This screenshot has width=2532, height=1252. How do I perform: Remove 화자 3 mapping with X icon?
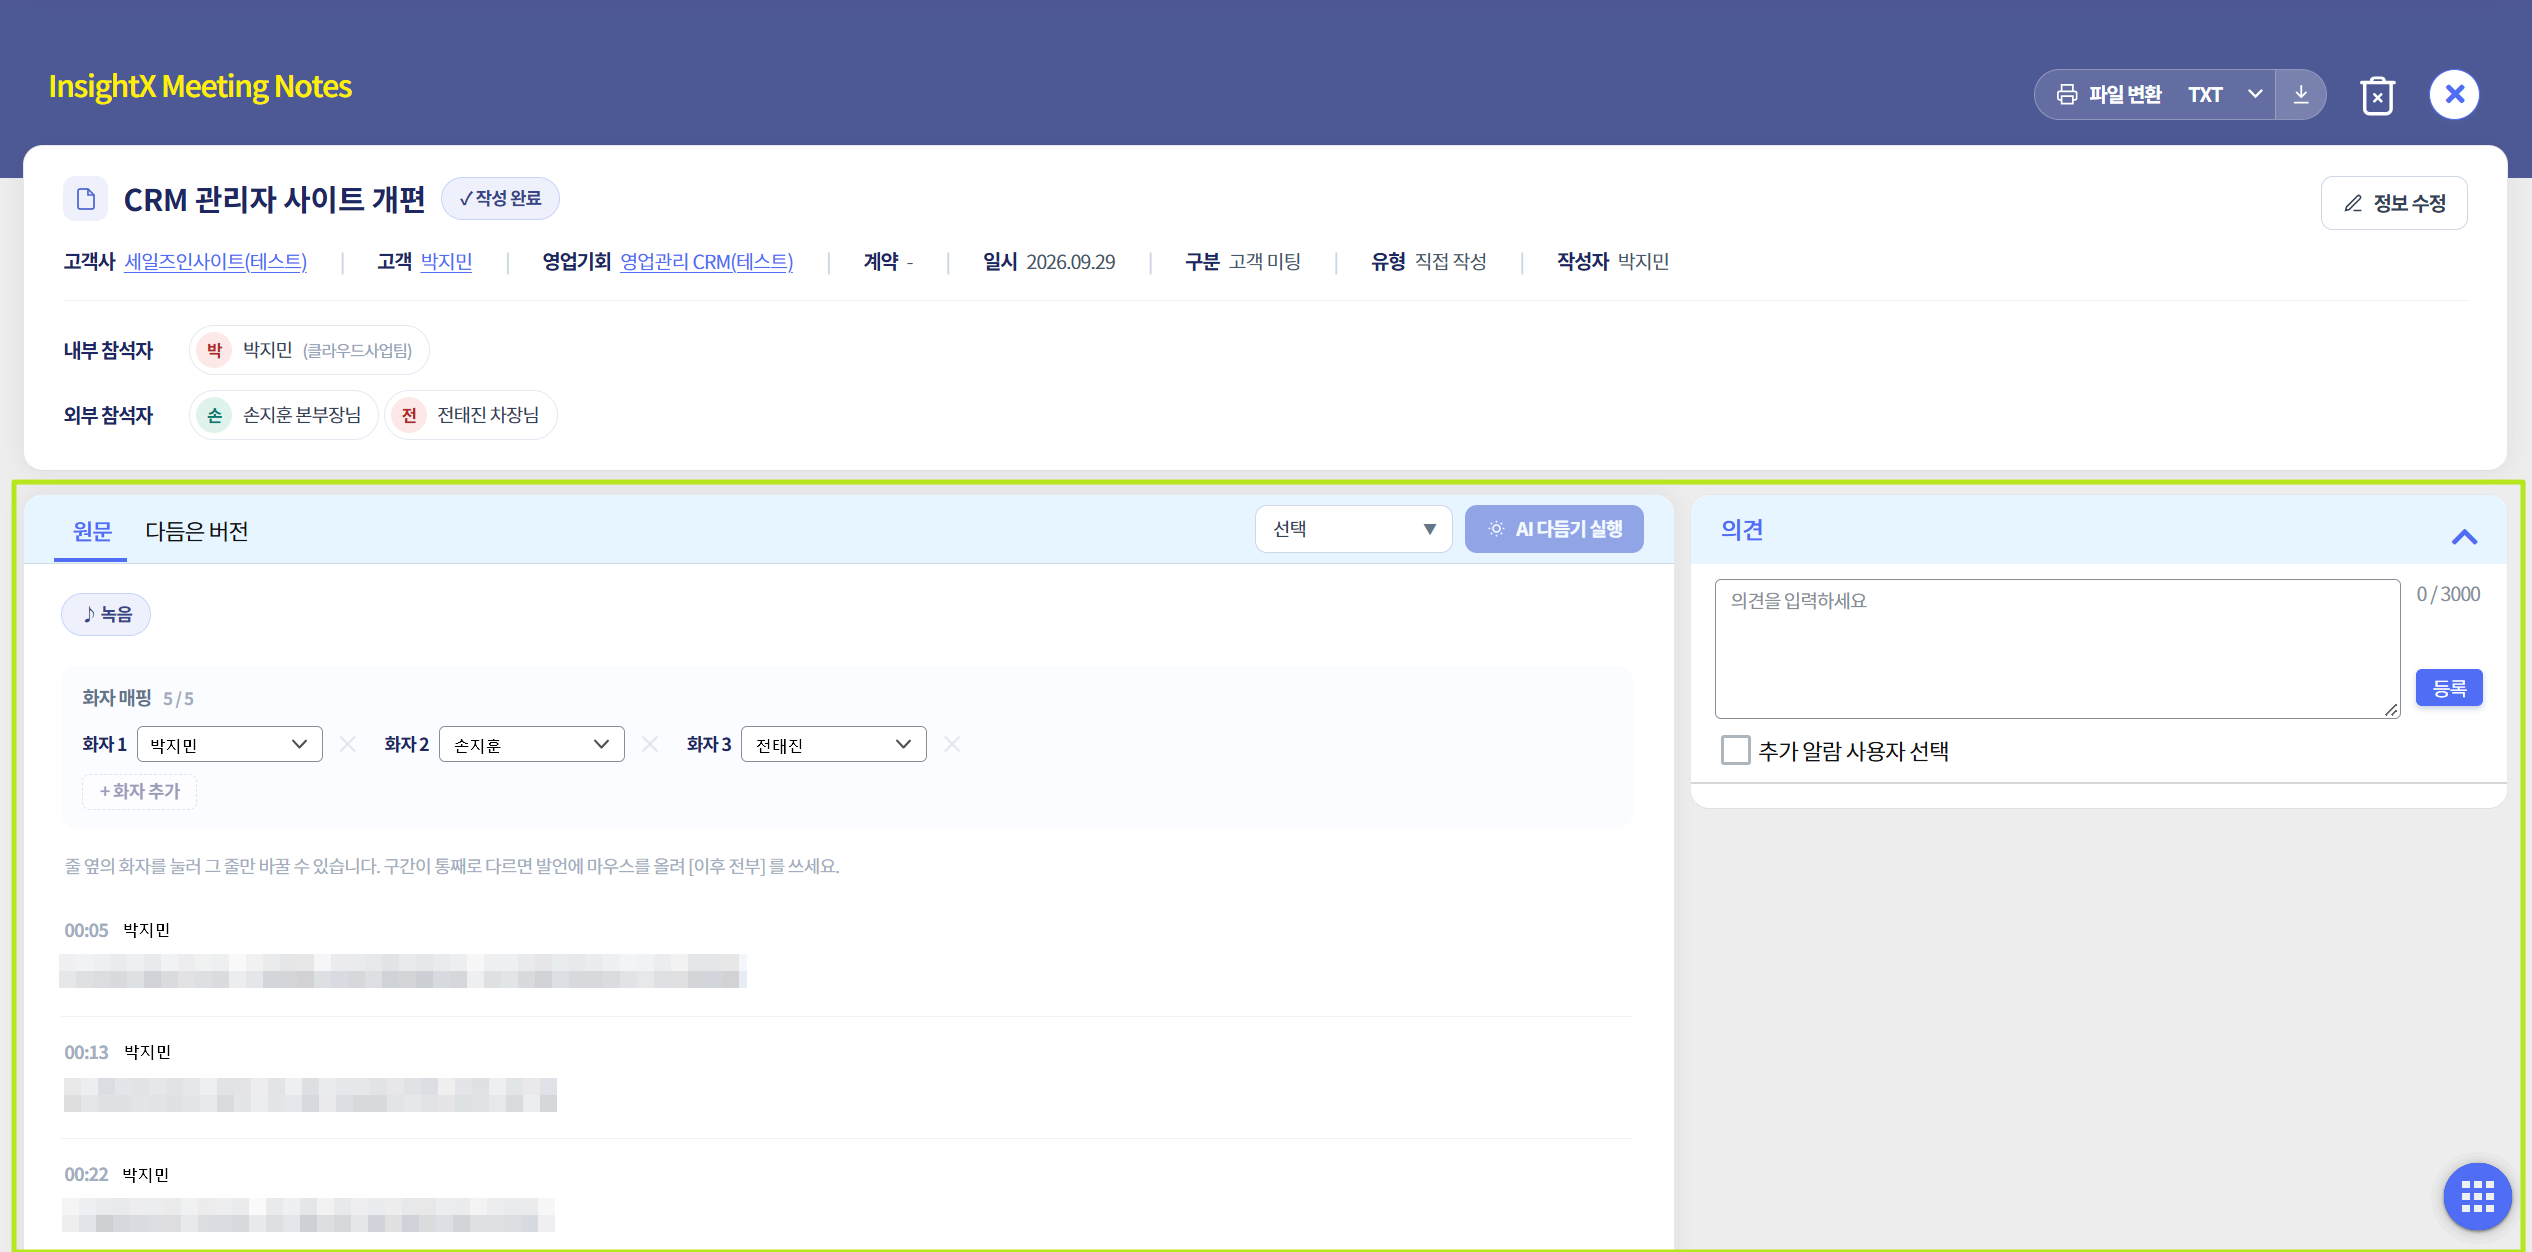coord(952,744)
